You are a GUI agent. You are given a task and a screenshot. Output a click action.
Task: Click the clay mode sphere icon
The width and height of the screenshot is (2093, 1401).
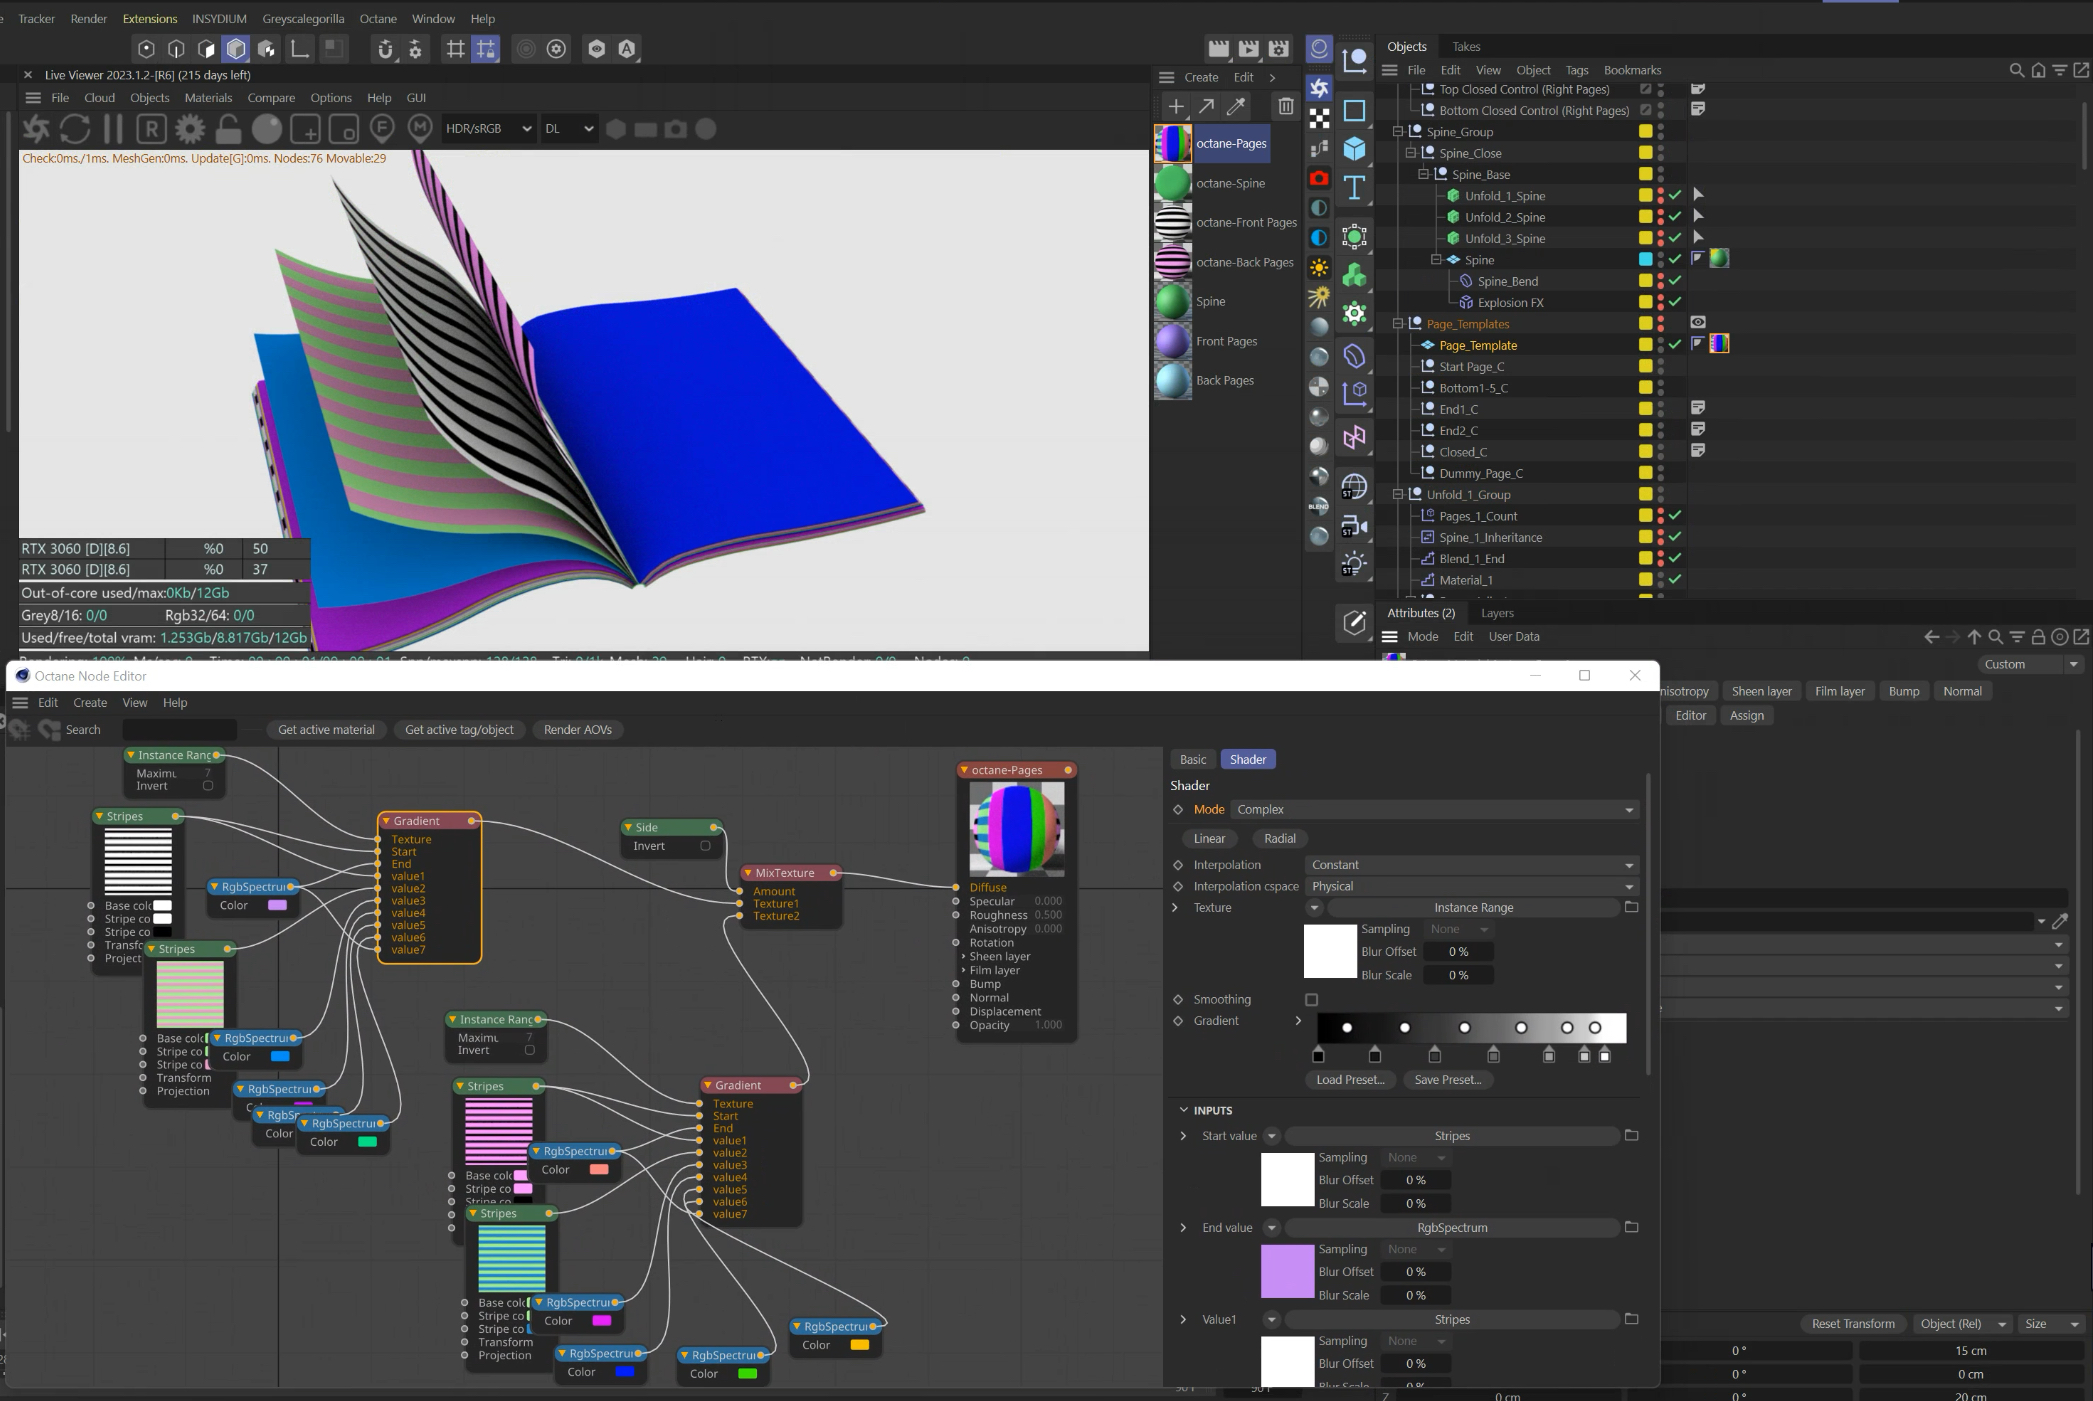click(x=267, y=128)
